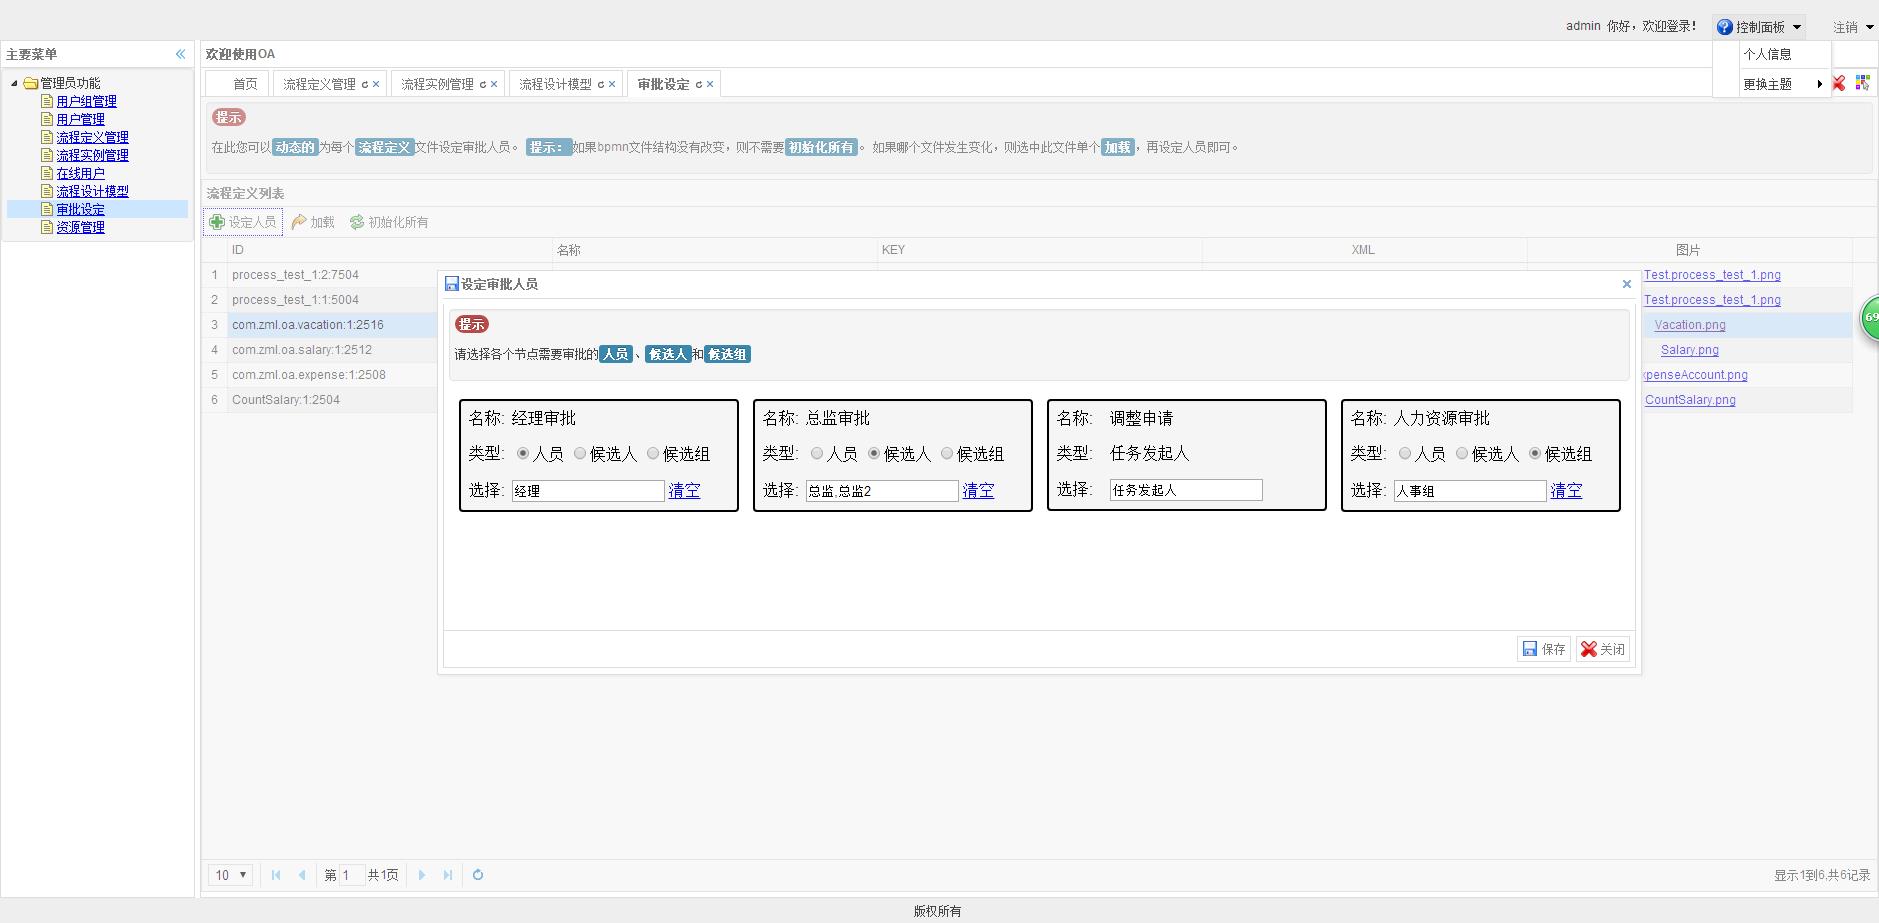This screenshot has height=923, width=1879.
Task: Close the 流程设计模型 tab
Action: [x=612, y=84]
